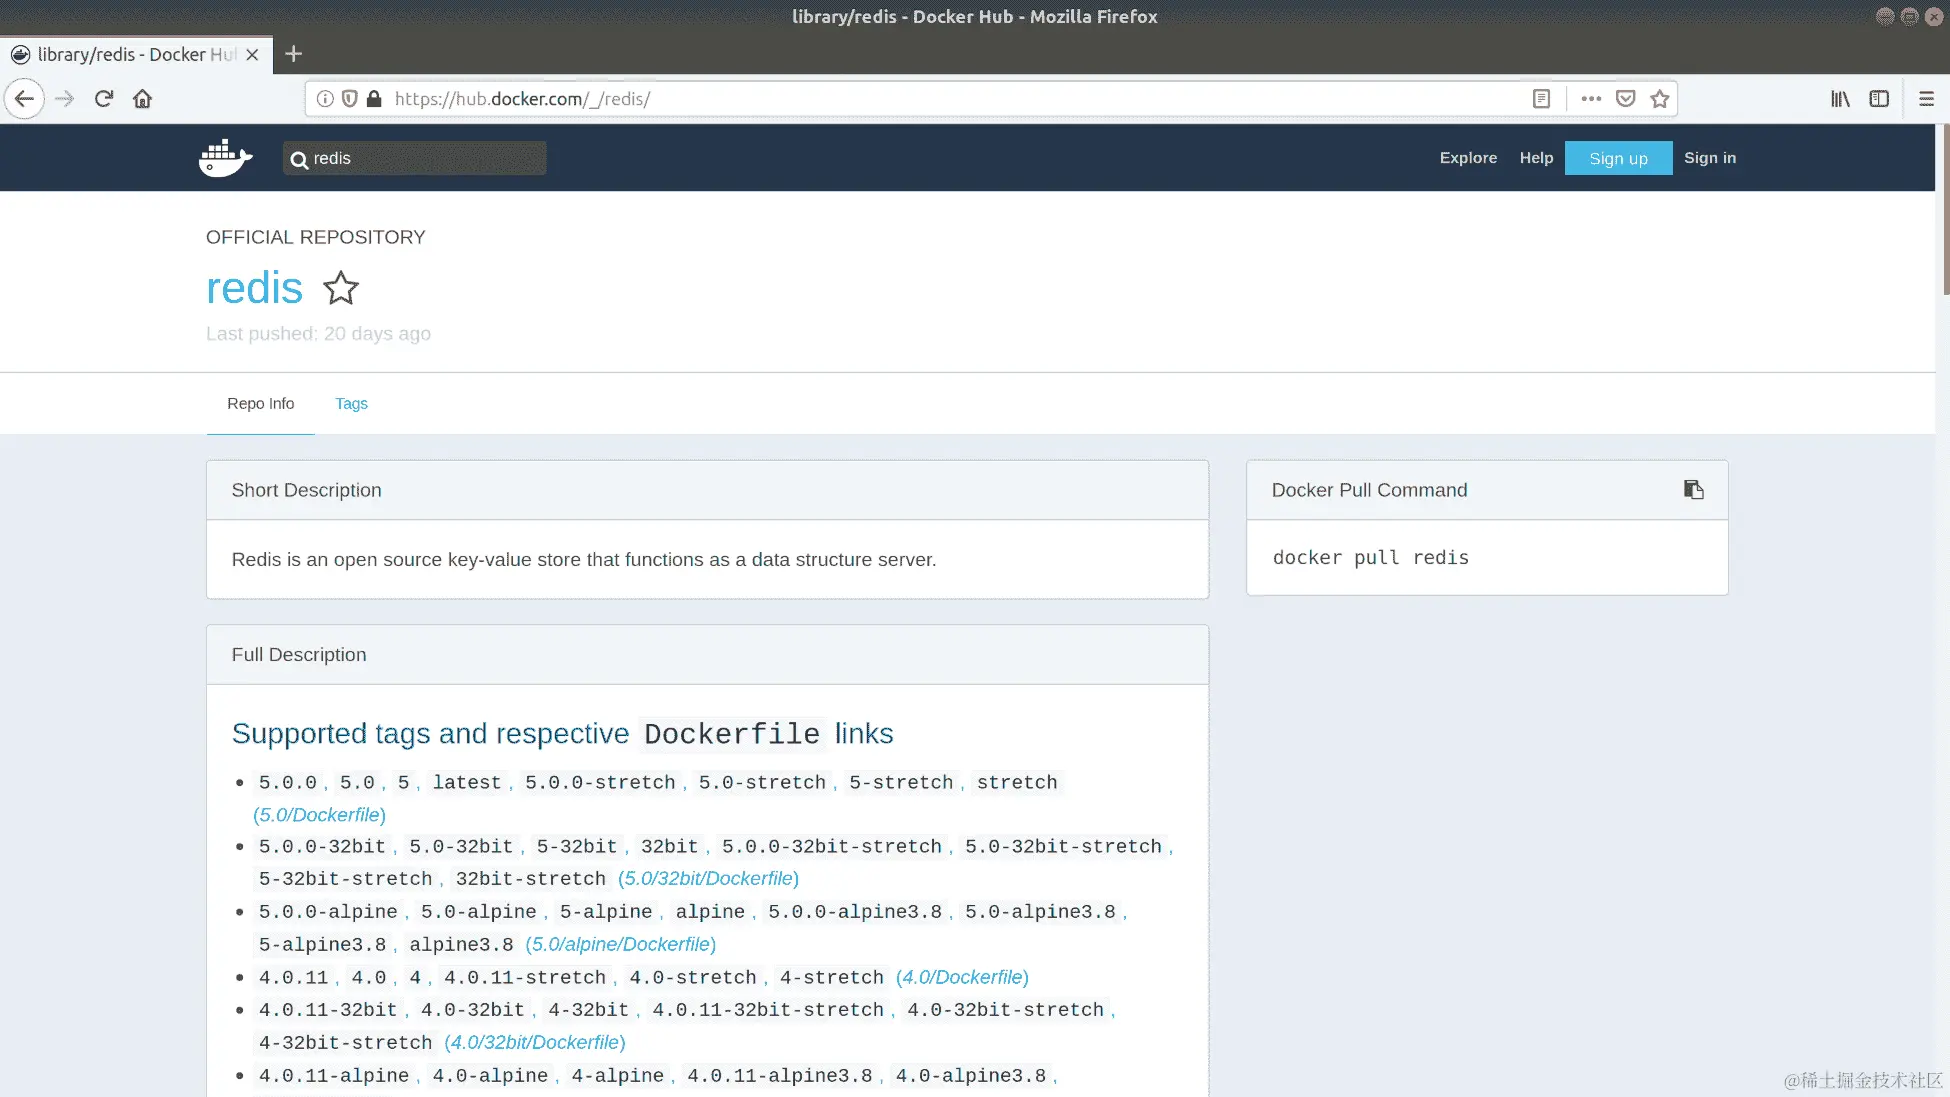Toggle Firefox reader view
1950x1097 pixels.
coord(1541,99)
